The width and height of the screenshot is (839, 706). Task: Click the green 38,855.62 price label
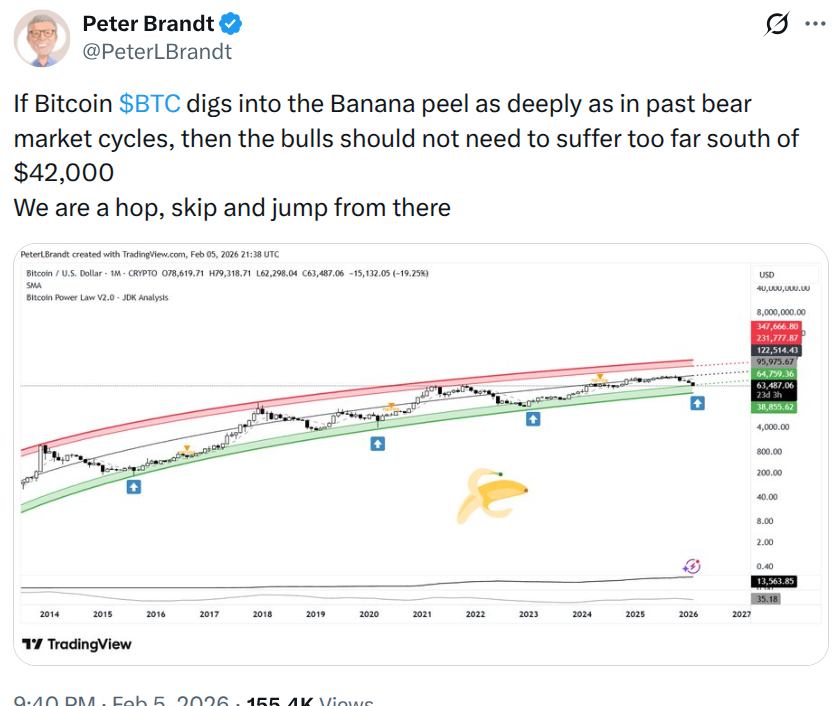point(779,408)
